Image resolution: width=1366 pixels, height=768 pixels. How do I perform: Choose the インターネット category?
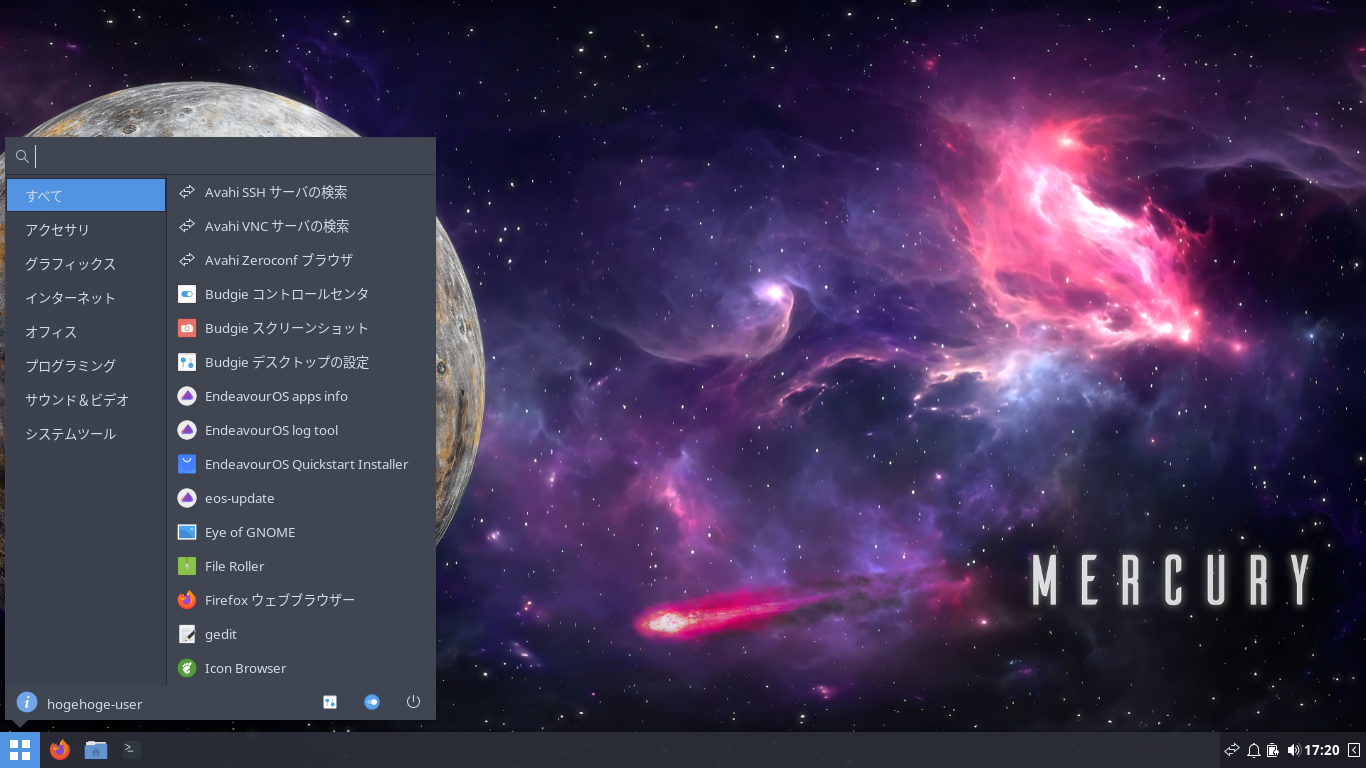click(x=86, y=298)
